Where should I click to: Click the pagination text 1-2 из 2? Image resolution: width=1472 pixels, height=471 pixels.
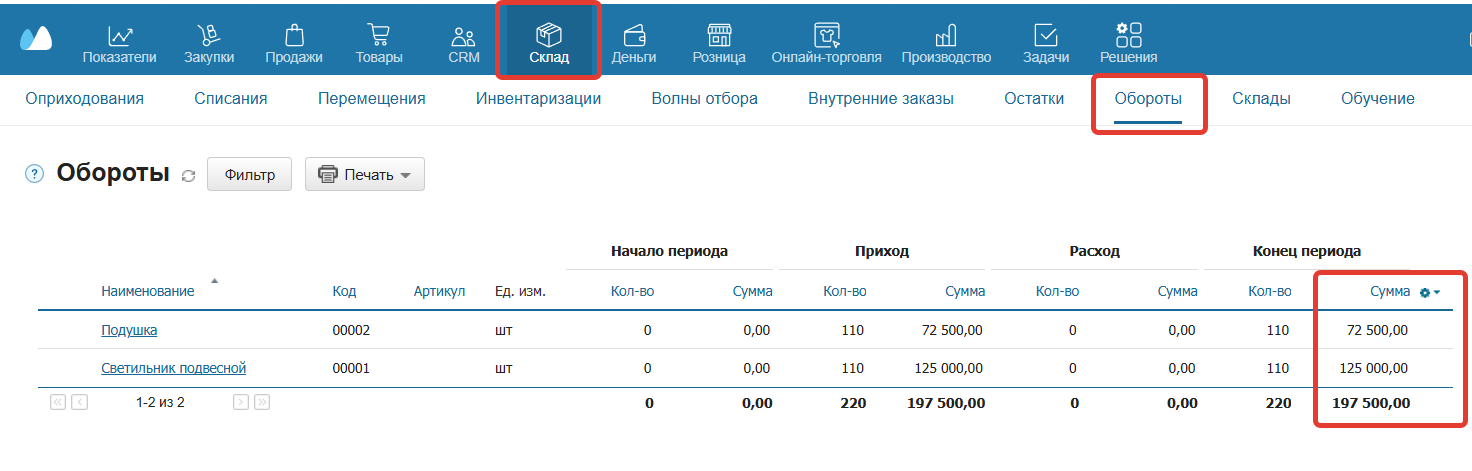(x=160, y=403)
